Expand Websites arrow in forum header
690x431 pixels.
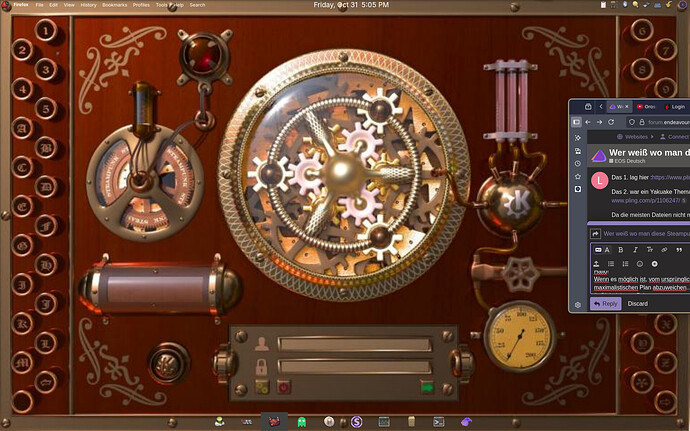(x=652, y=137)
